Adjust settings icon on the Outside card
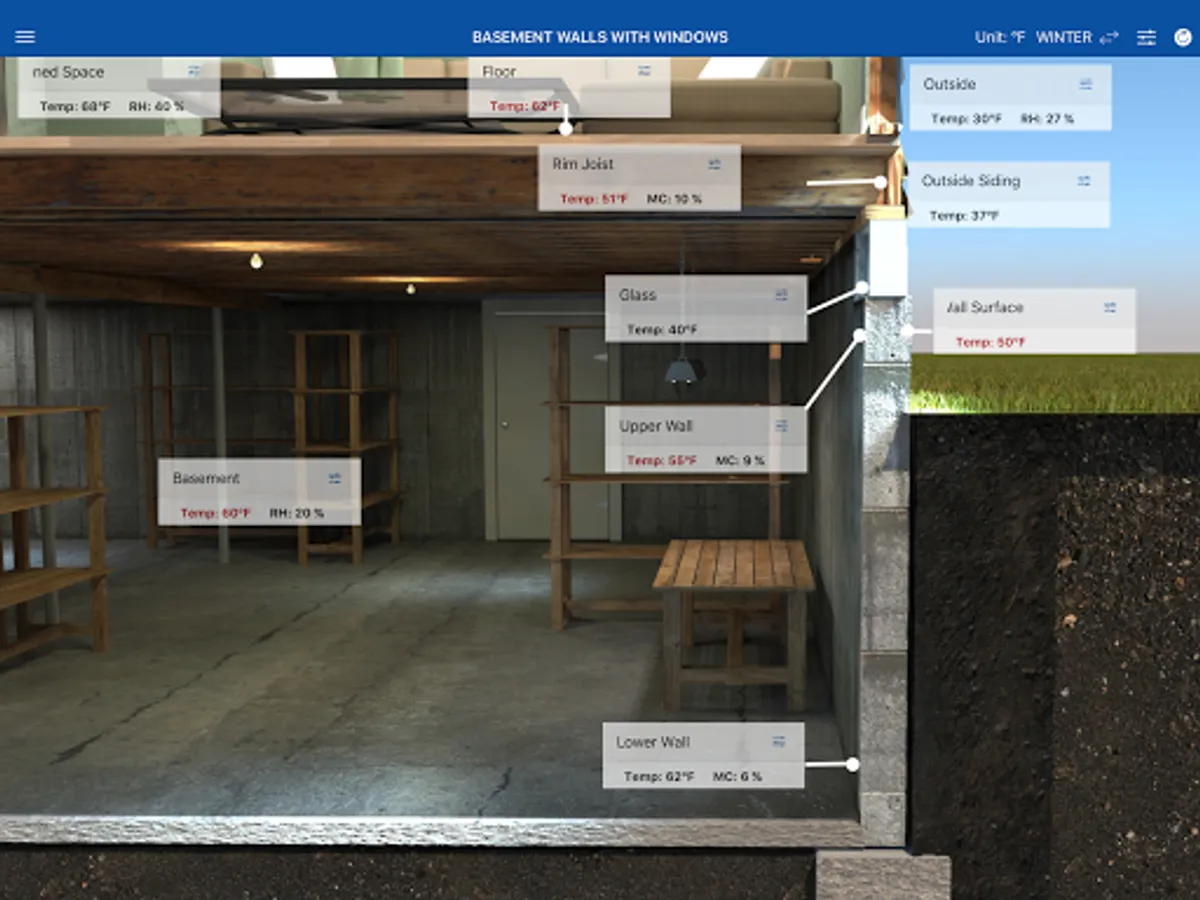This screenshot has height=900, width=1200. [1086, 84]
